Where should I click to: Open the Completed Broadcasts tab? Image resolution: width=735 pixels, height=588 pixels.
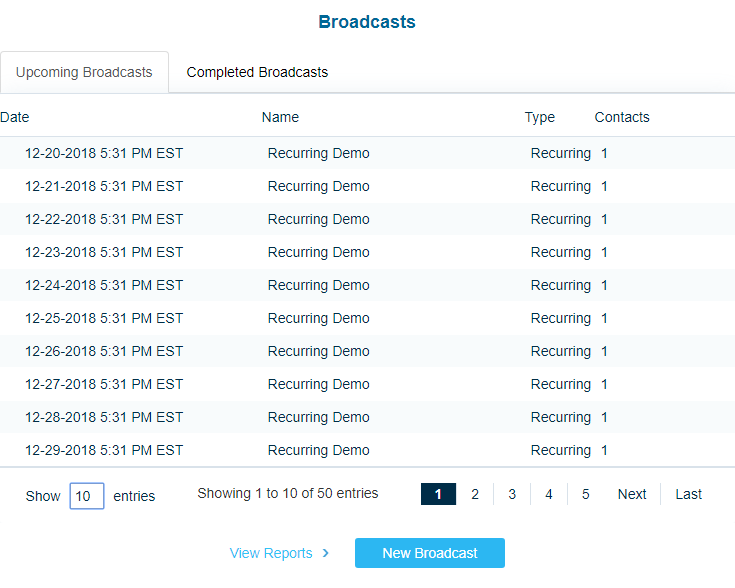(257, 72)
